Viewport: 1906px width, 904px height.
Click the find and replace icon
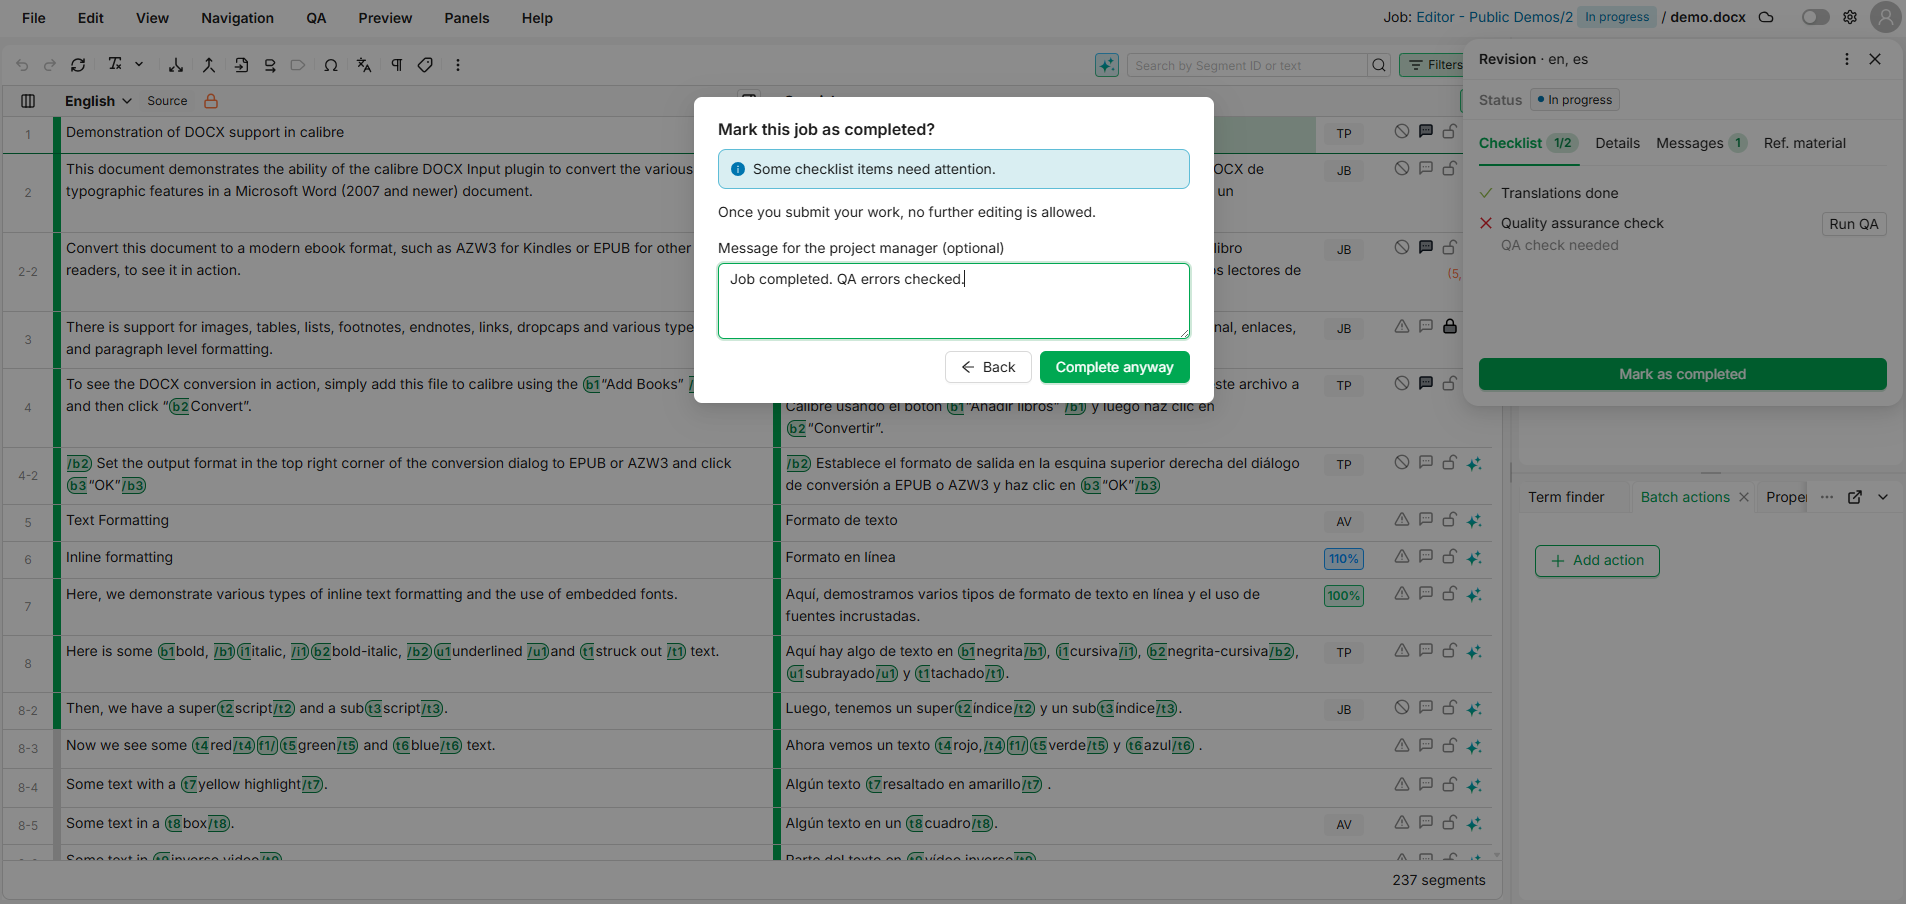[270, 65]
